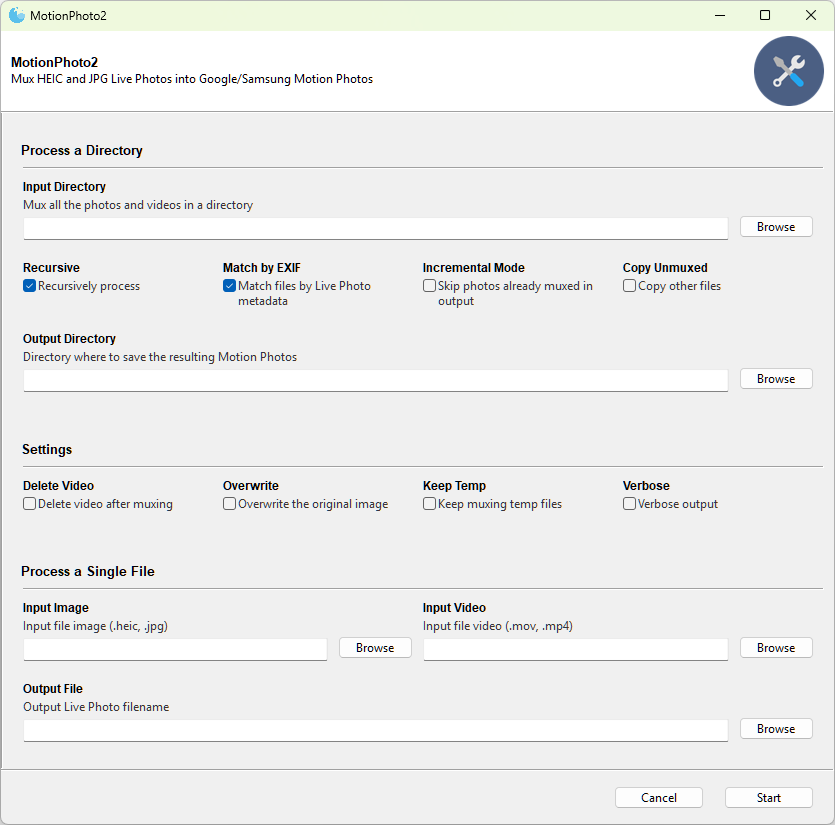The height and width of the screenshot is (825, 835).
Task: Click 'Output Live Photo filename' description
Action: pyautogui.click(x=96, y=707)
